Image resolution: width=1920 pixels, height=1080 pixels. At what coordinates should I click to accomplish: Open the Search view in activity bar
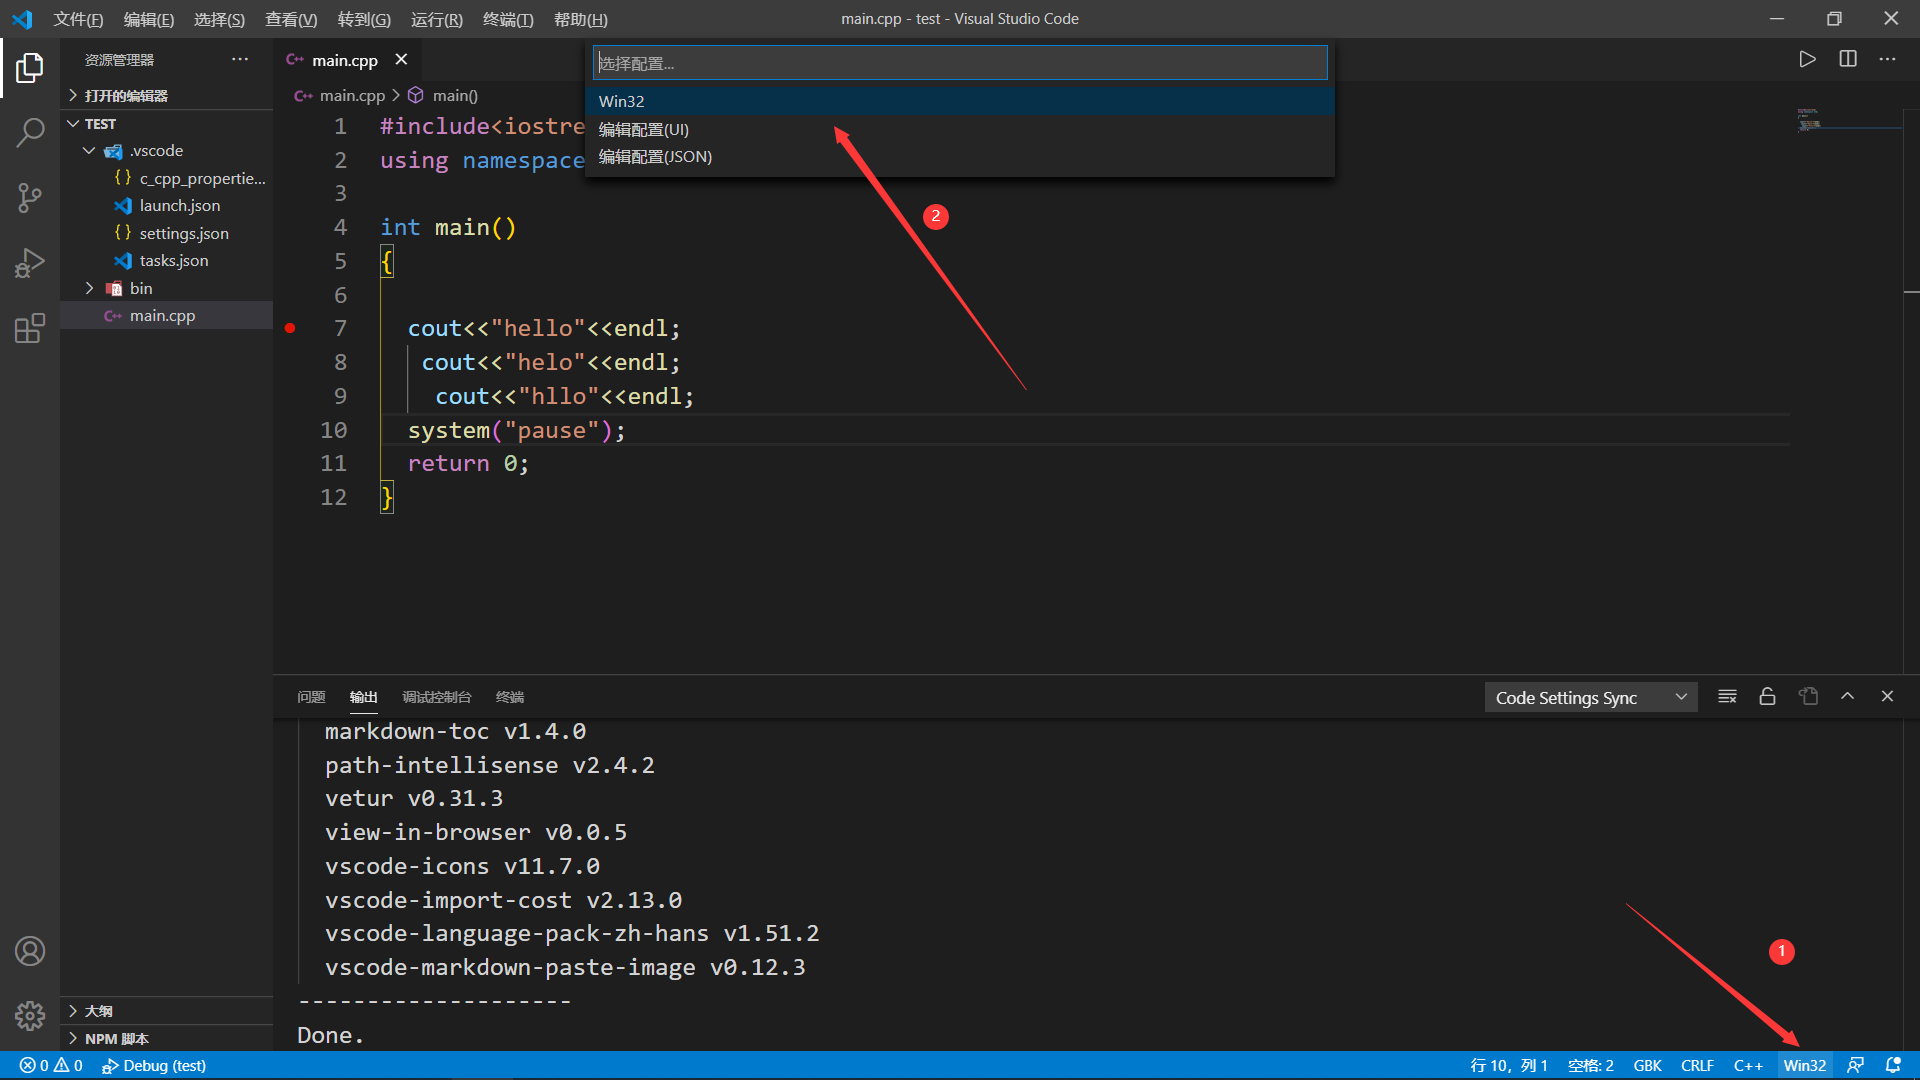pos(30,132)
